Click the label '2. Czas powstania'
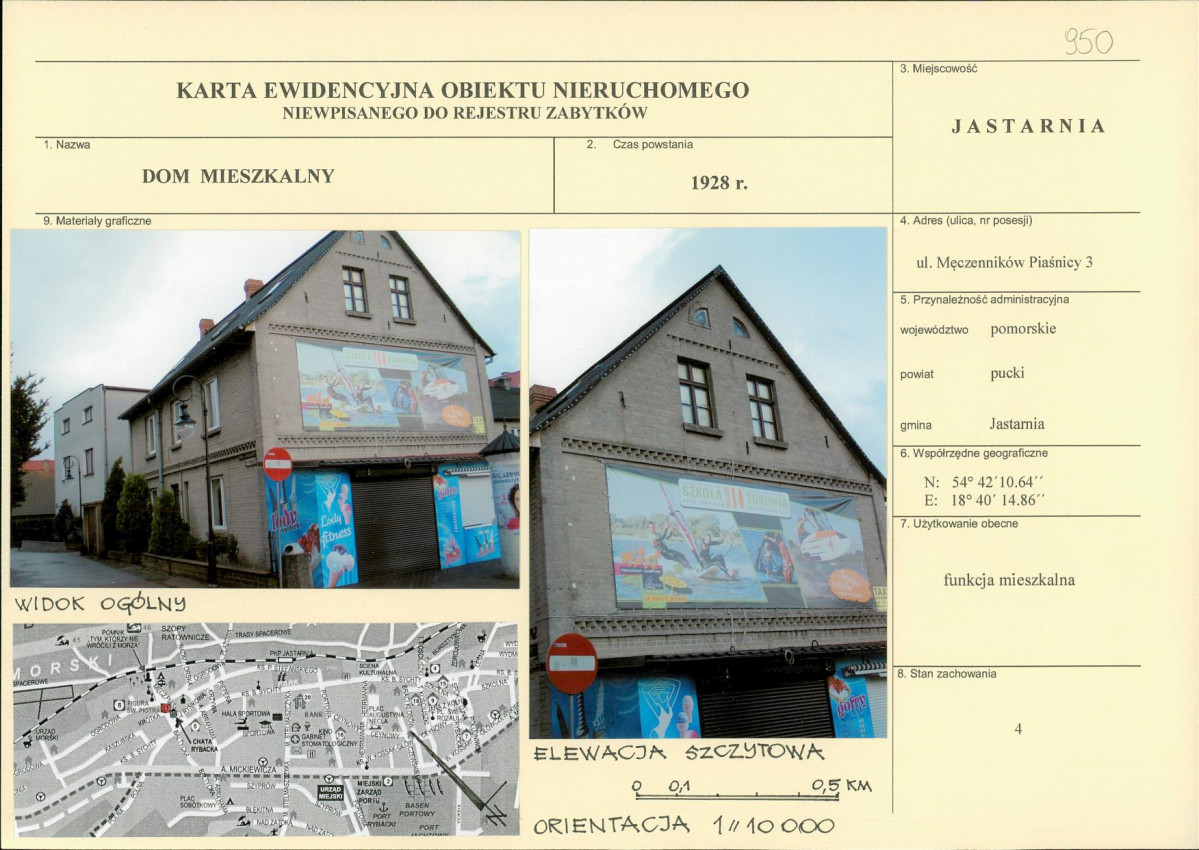The width and height of the screenshot is (1199, 850). [x=640, y=144]
